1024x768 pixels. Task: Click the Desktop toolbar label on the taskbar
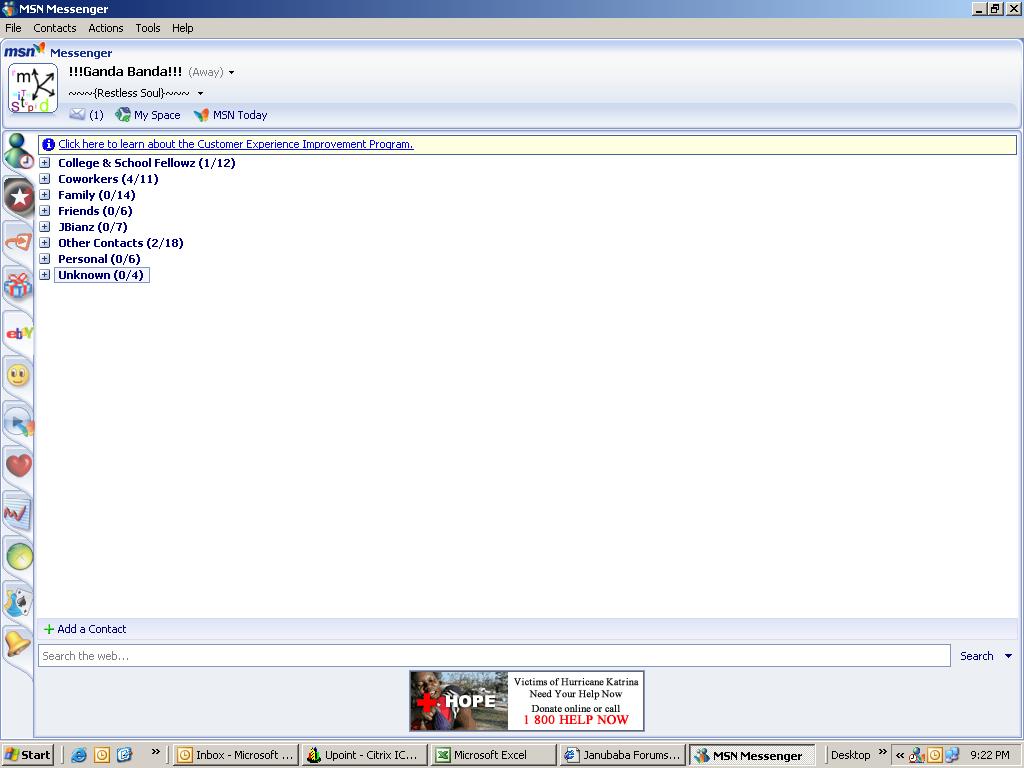click(x=850, y=755)
